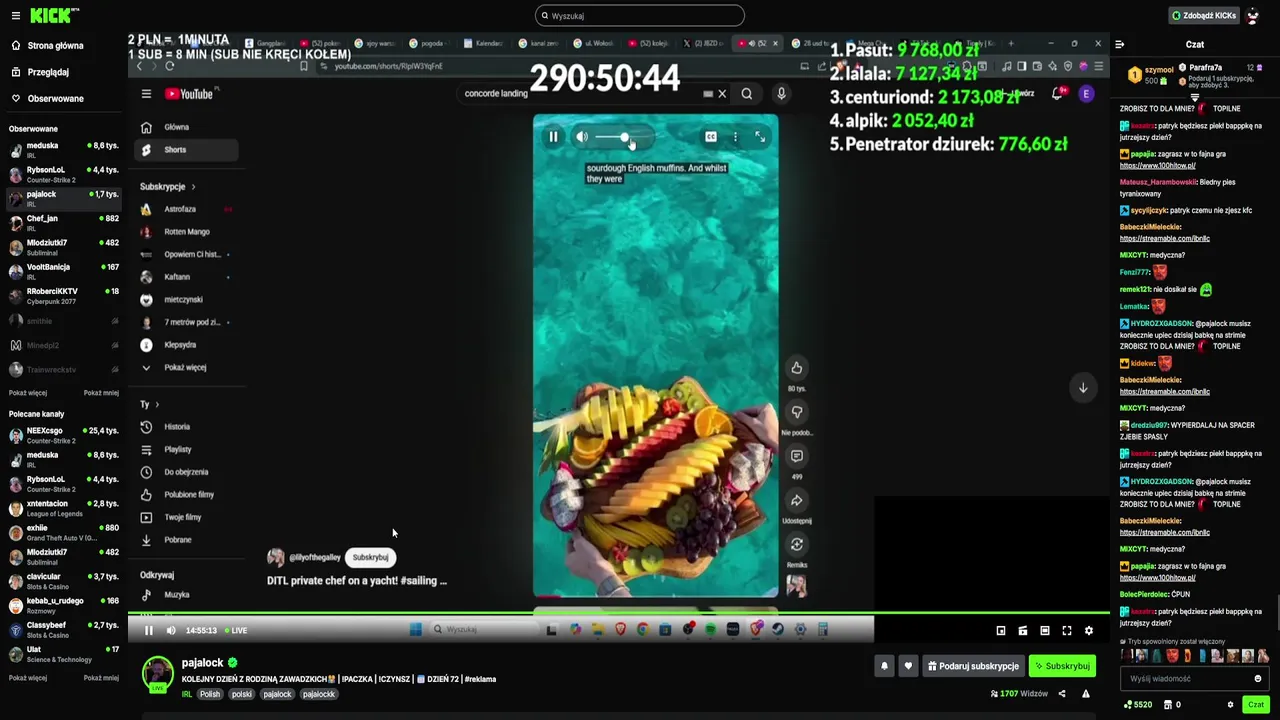Viewport: 1280px width, 720px height.
Task: Open YouTube Ty section chevron
Action: point(156,405)
